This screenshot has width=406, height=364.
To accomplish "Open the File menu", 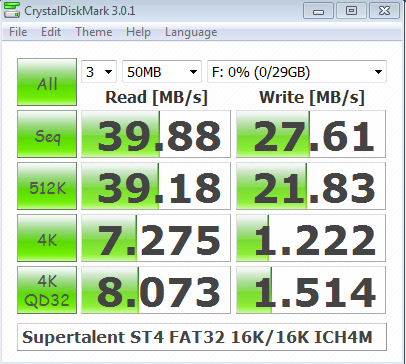I will (x=18, y=32).
